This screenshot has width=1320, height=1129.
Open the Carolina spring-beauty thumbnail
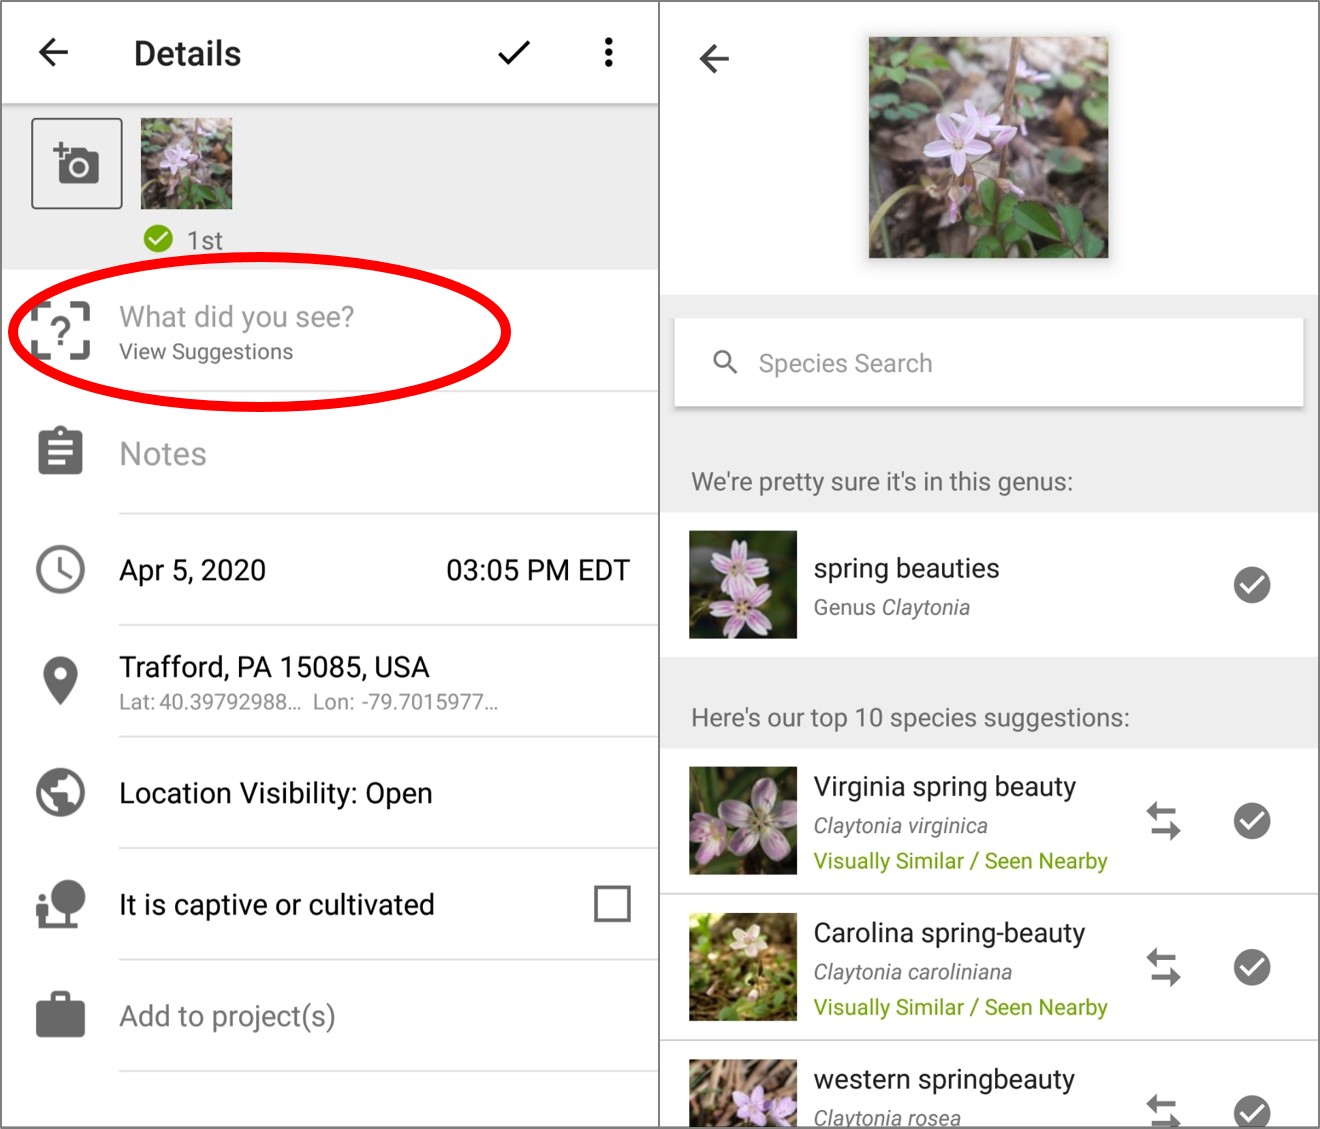point(743,967)
